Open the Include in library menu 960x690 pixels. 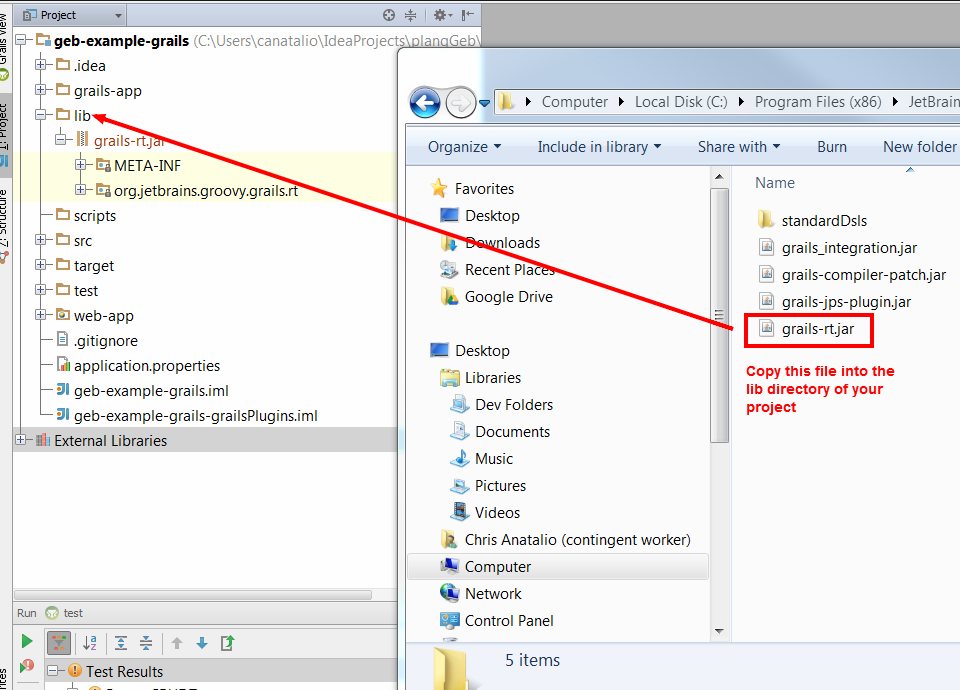click(599, 147)
